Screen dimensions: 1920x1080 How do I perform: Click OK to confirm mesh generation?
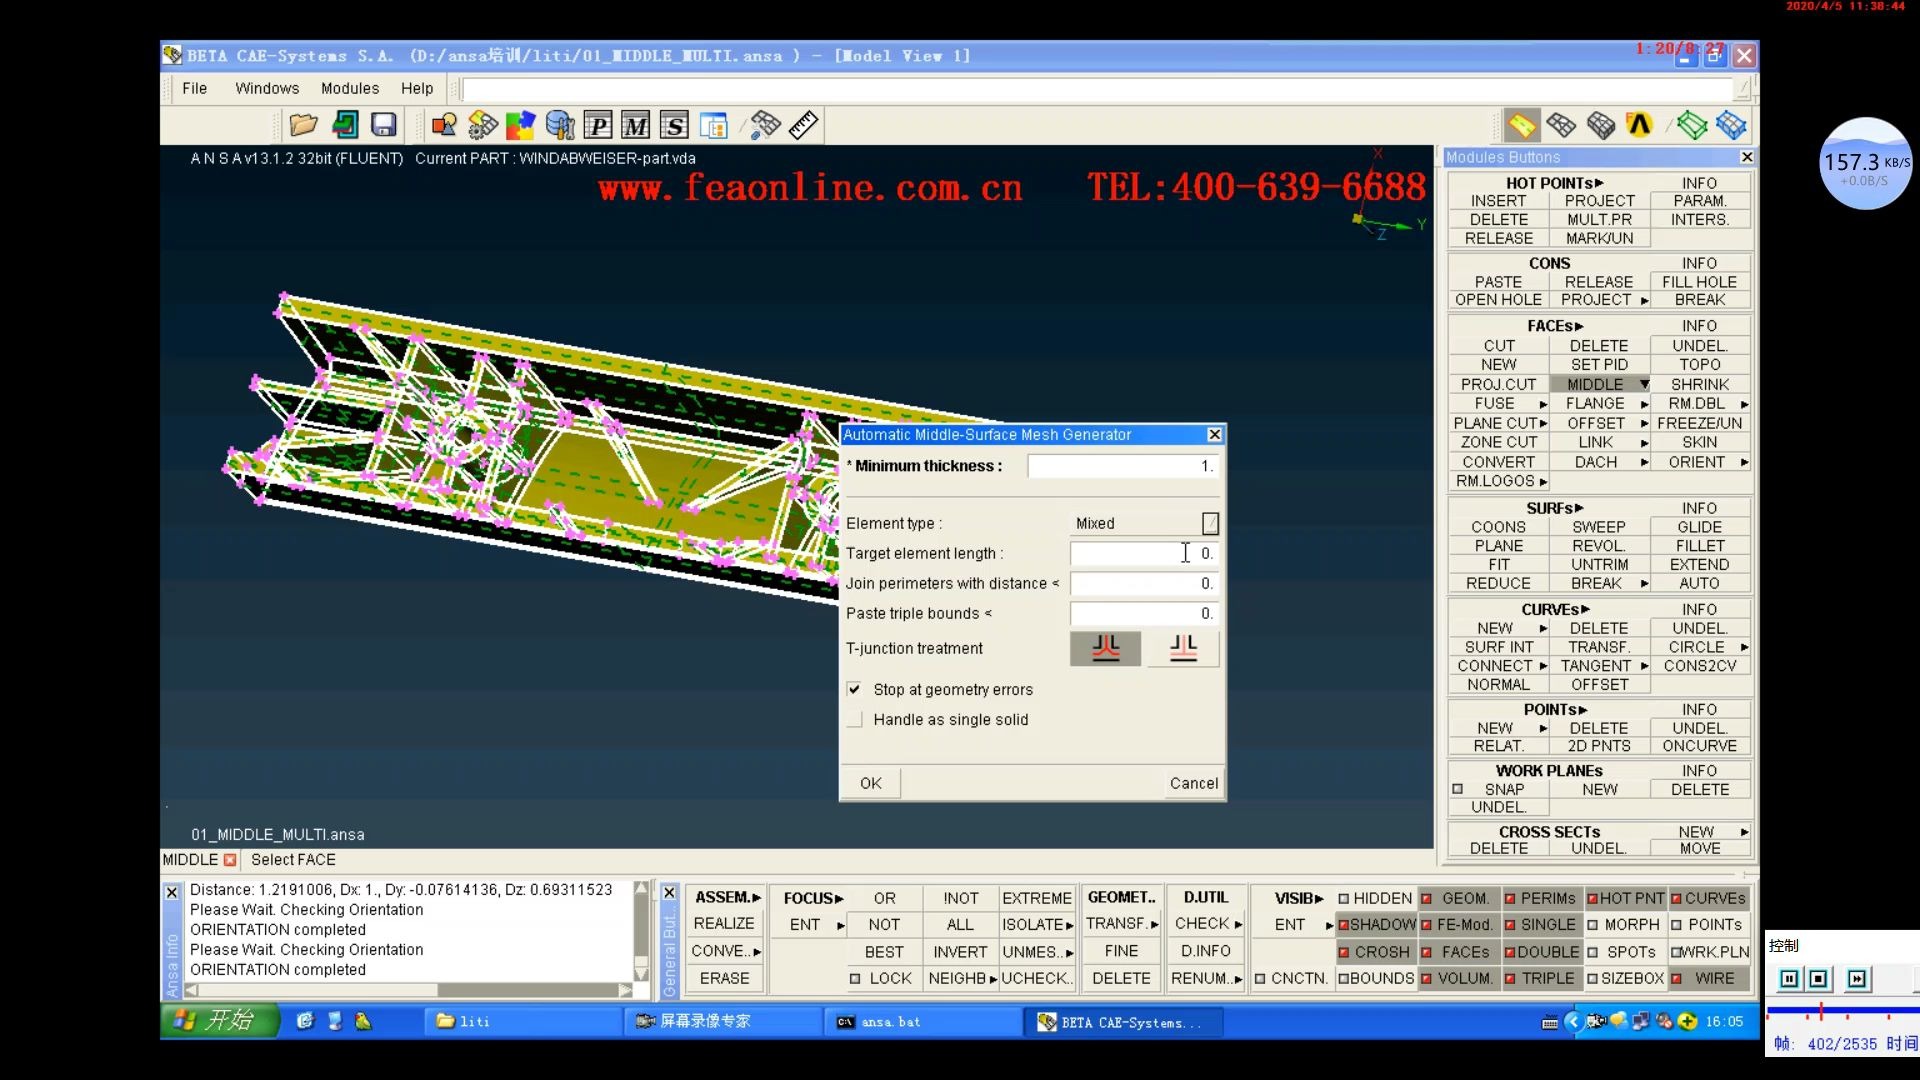[870, 782]
